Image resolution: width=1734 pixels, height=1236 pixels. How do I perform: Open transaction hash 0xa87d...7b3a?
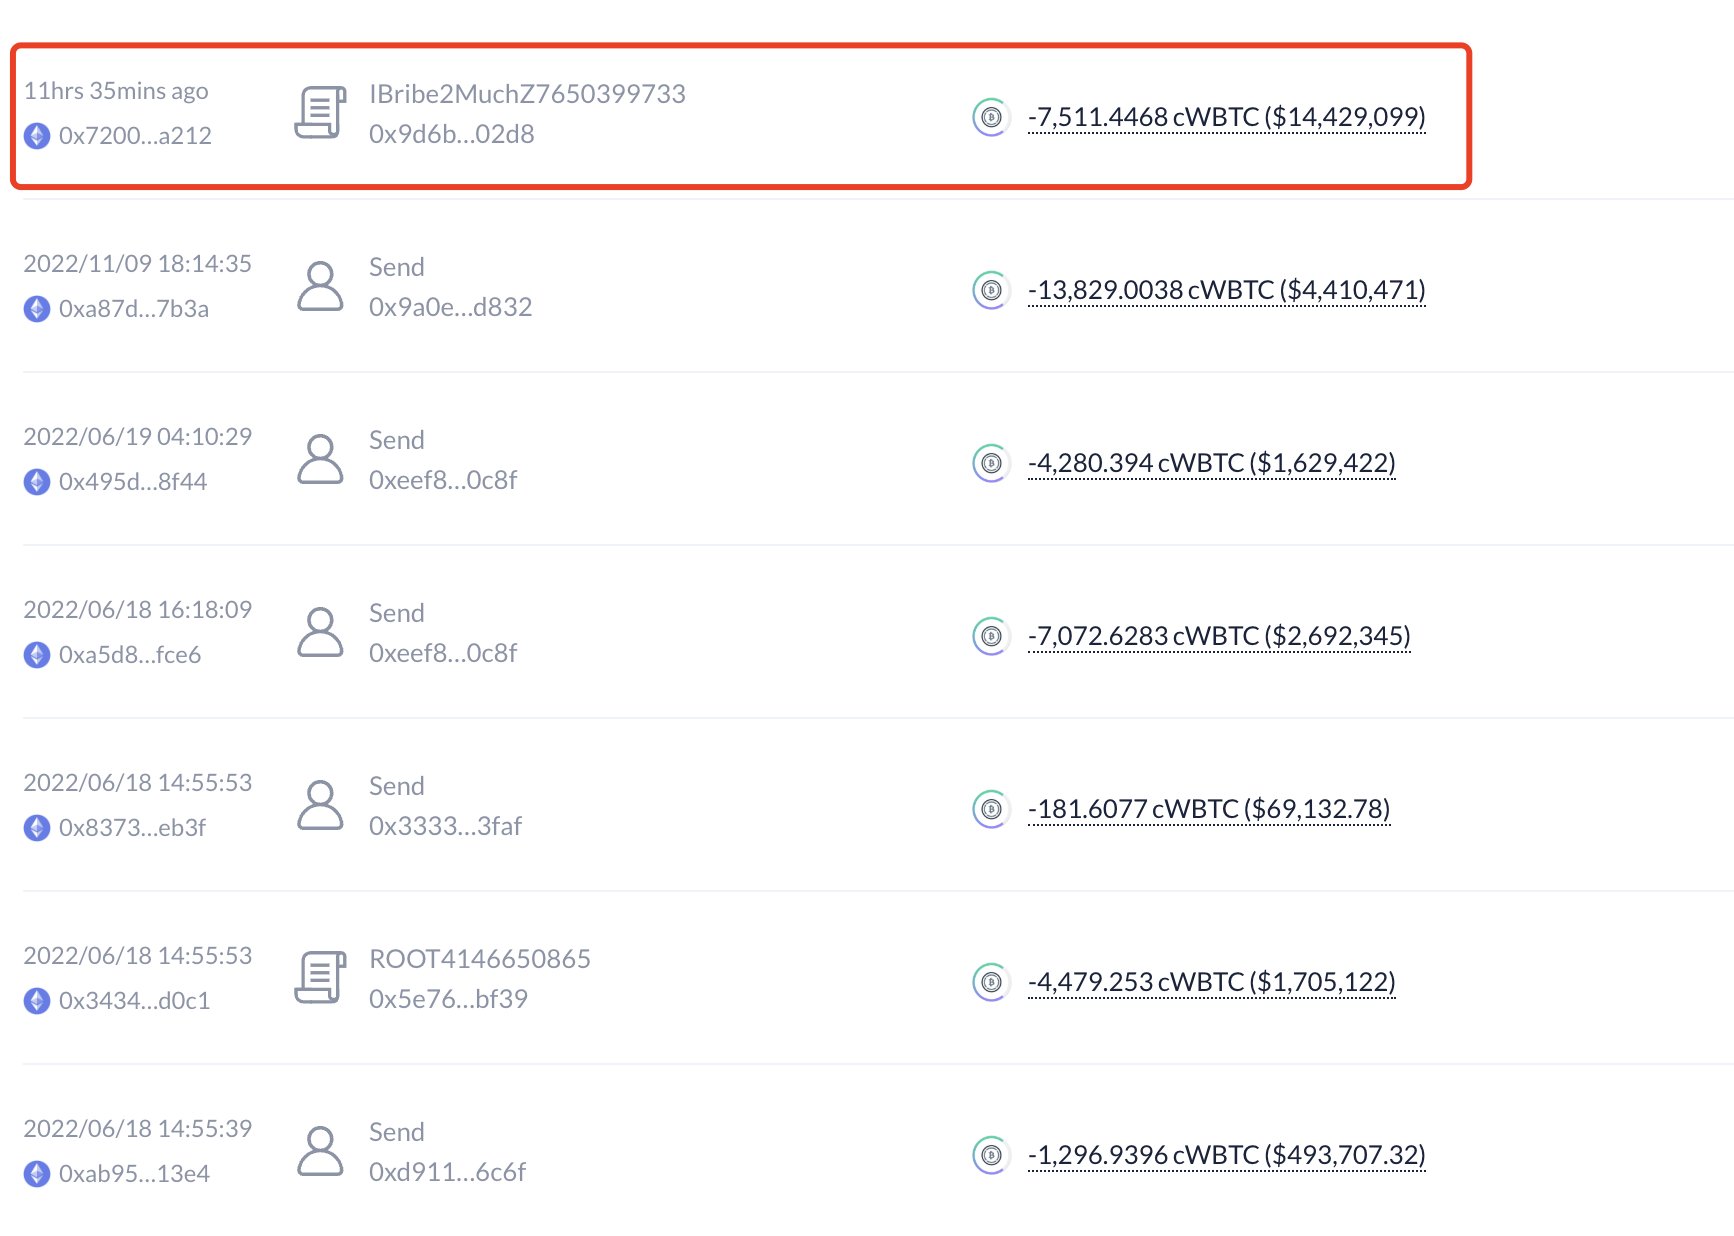click(x=133, y=309)
